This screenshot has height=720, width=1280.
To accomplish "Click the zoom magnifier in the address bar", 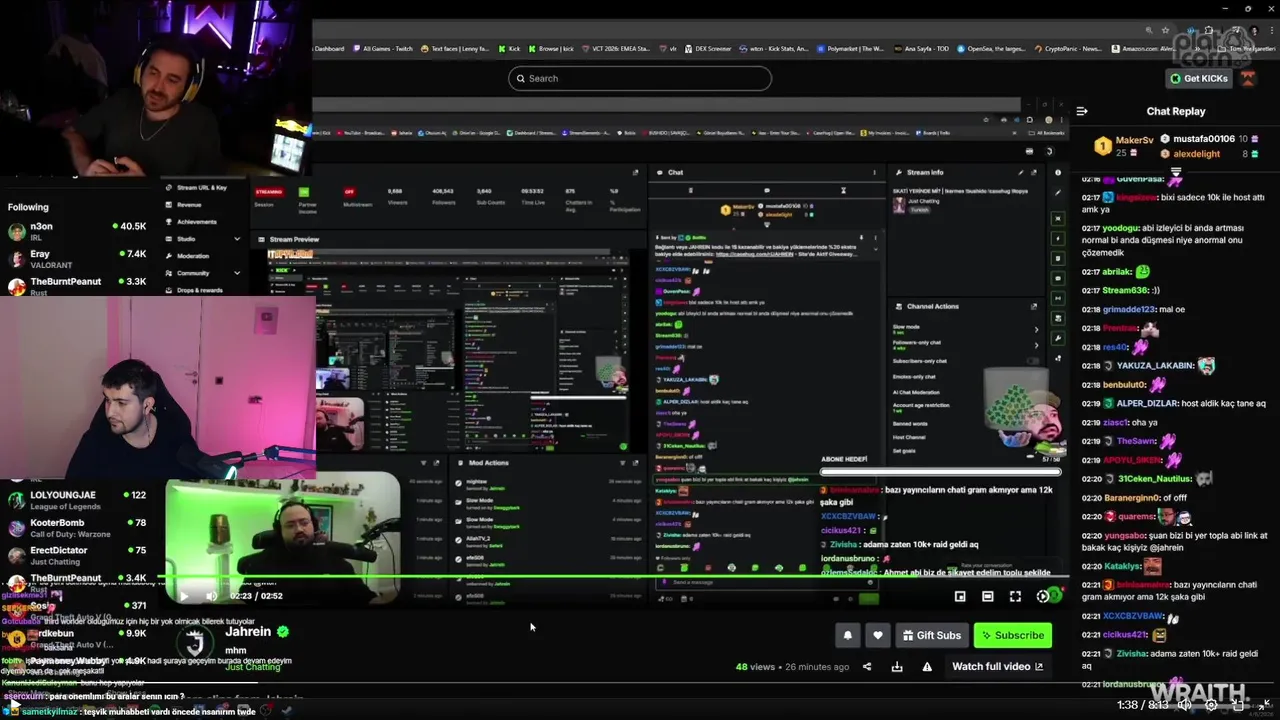I will (1149, 30).
